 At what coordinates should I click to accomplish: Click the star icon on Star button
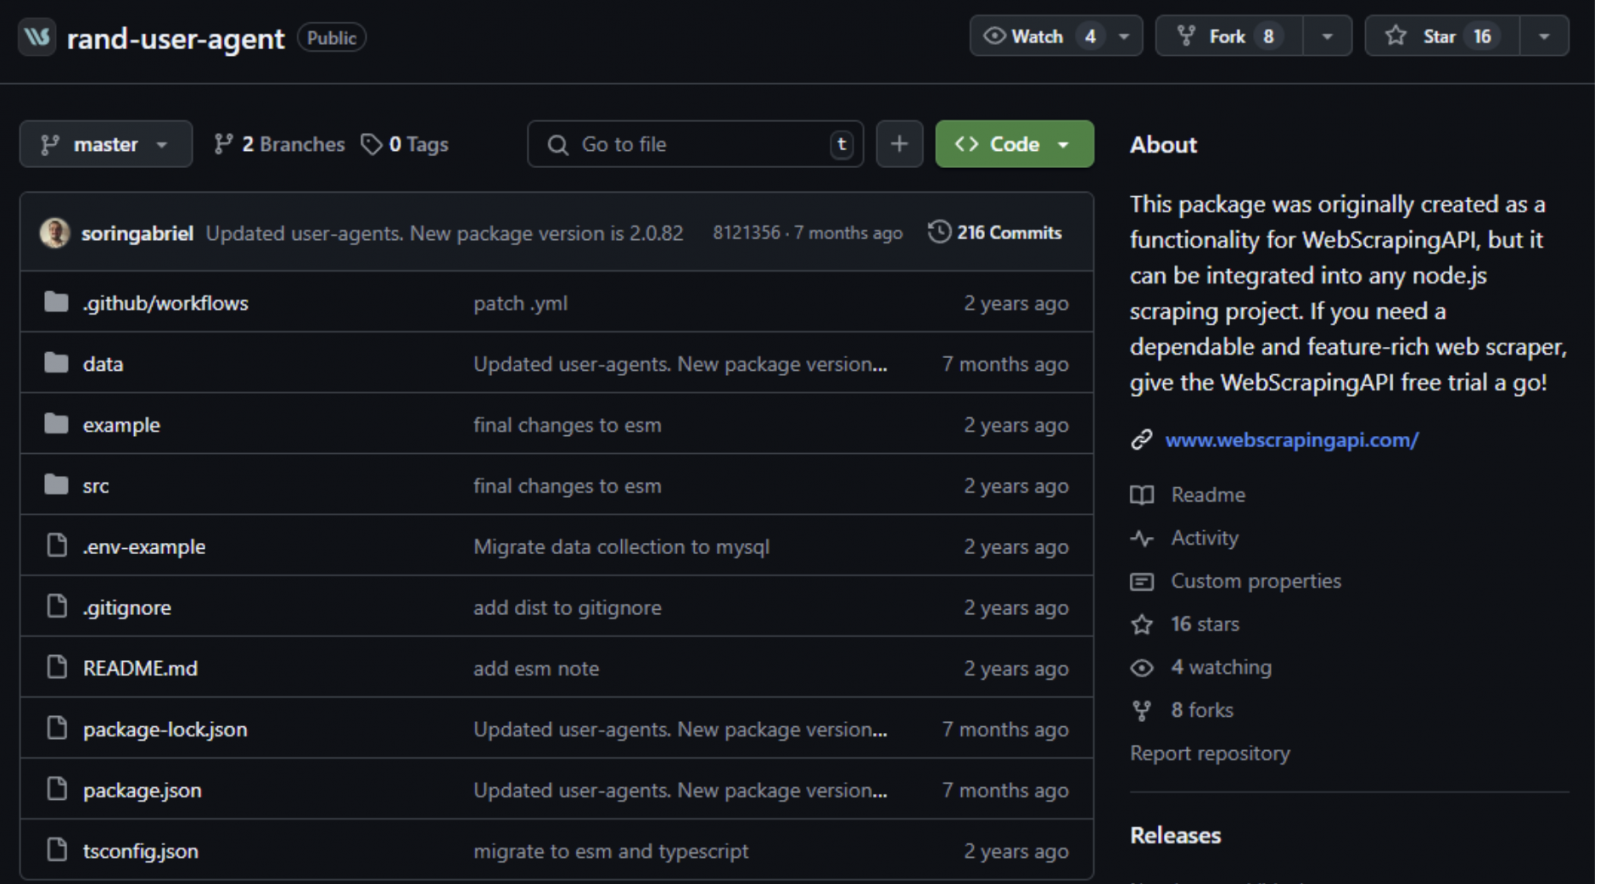click(x=1396, y=36)
